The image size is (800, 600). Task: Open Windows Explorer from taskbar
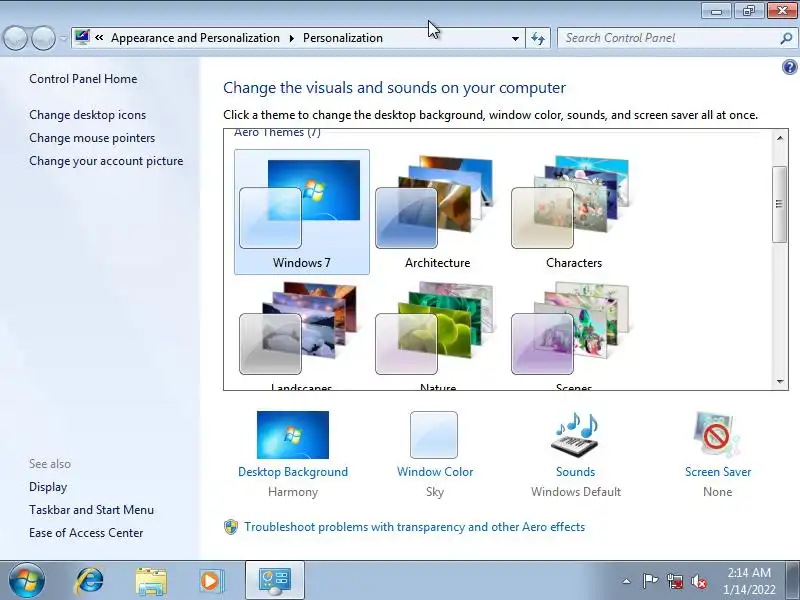[151, 581]
